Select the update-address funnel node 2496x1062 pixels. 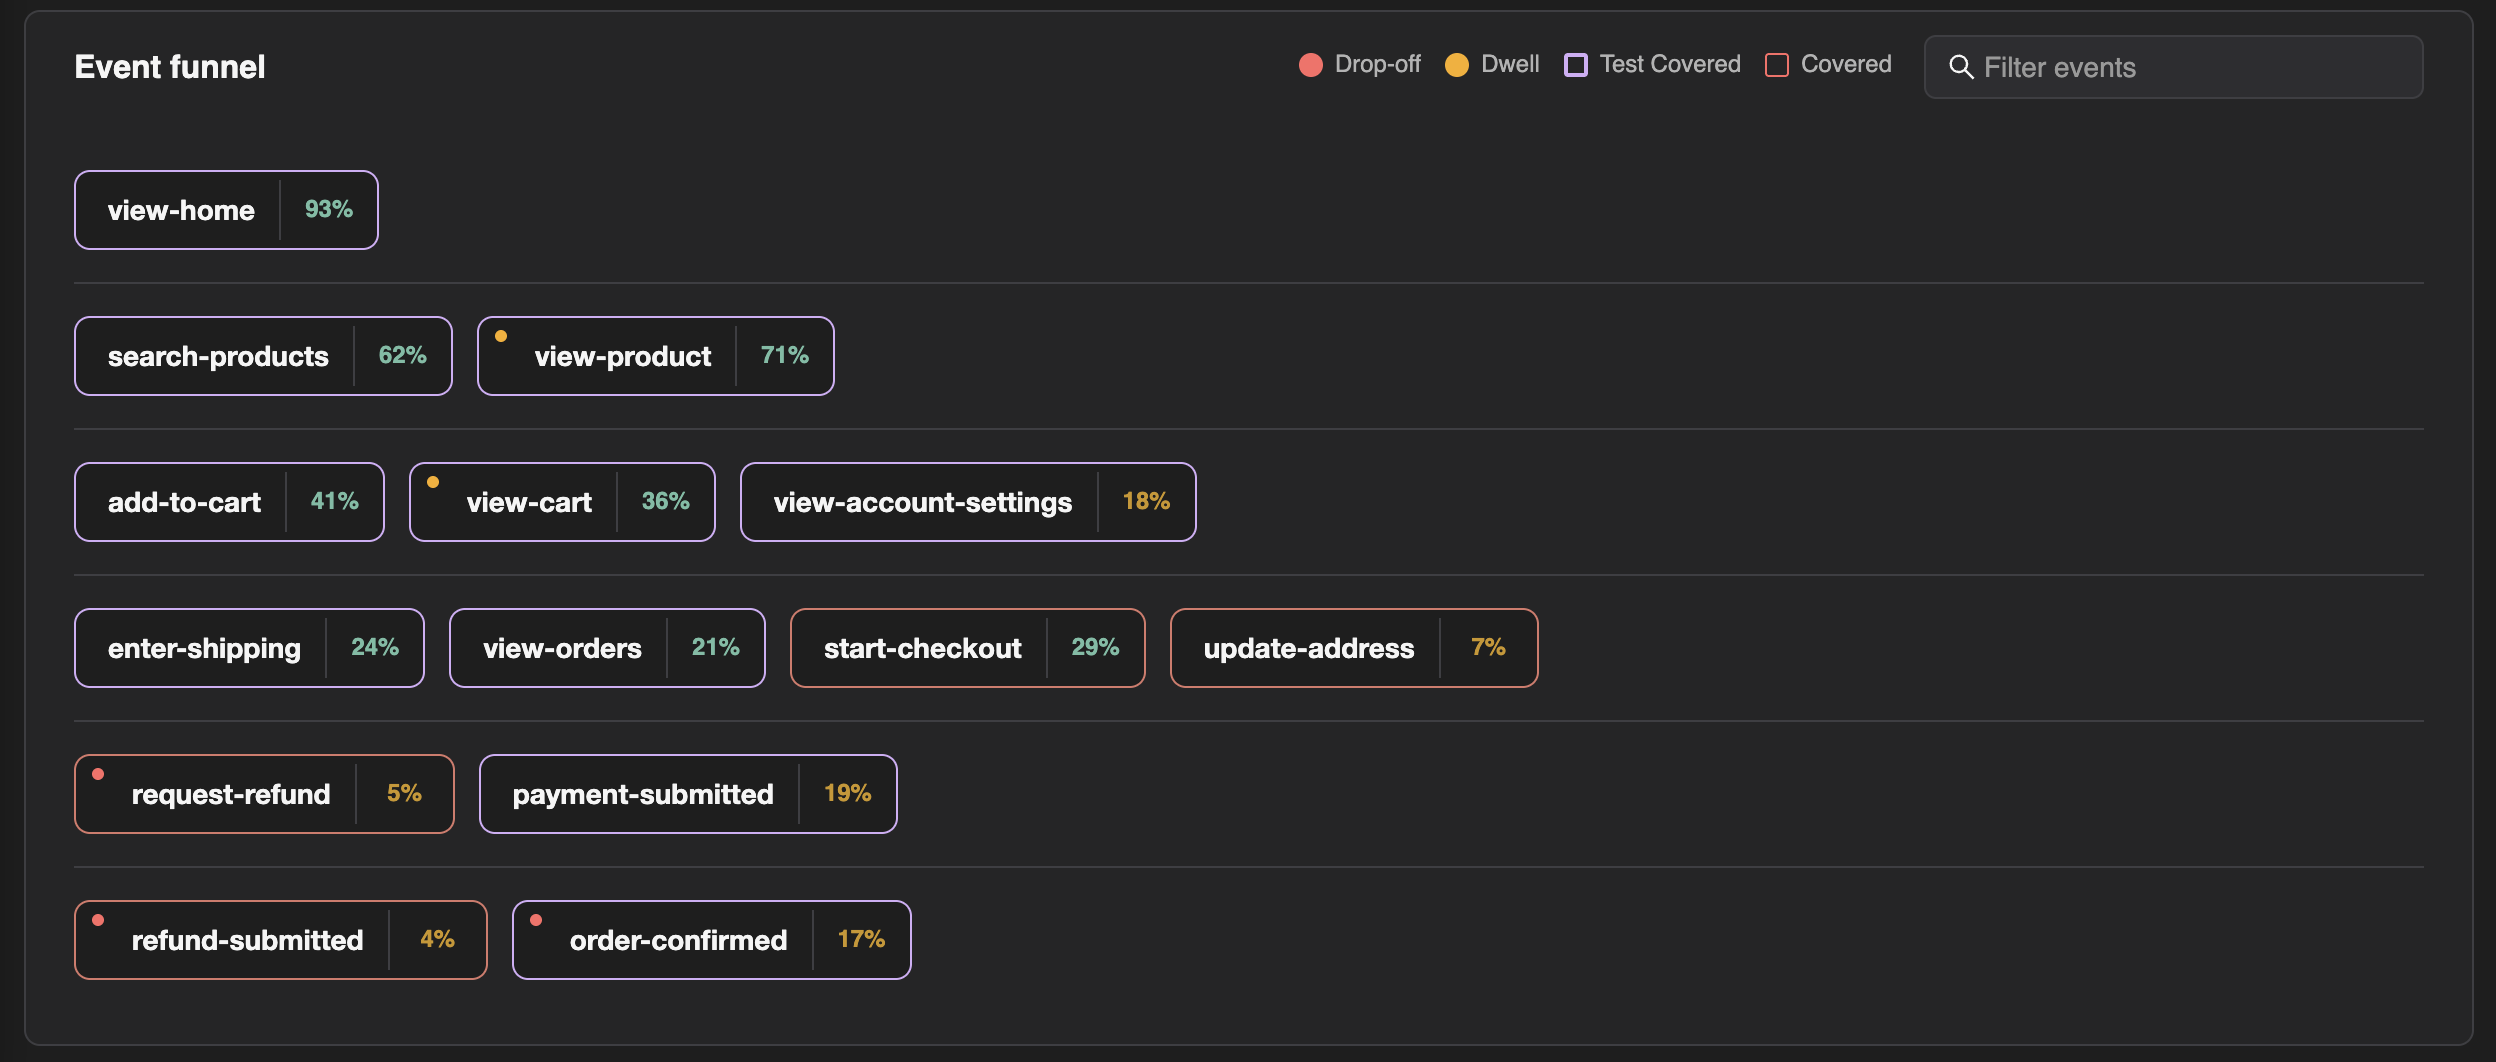[x=1309, y=648]
